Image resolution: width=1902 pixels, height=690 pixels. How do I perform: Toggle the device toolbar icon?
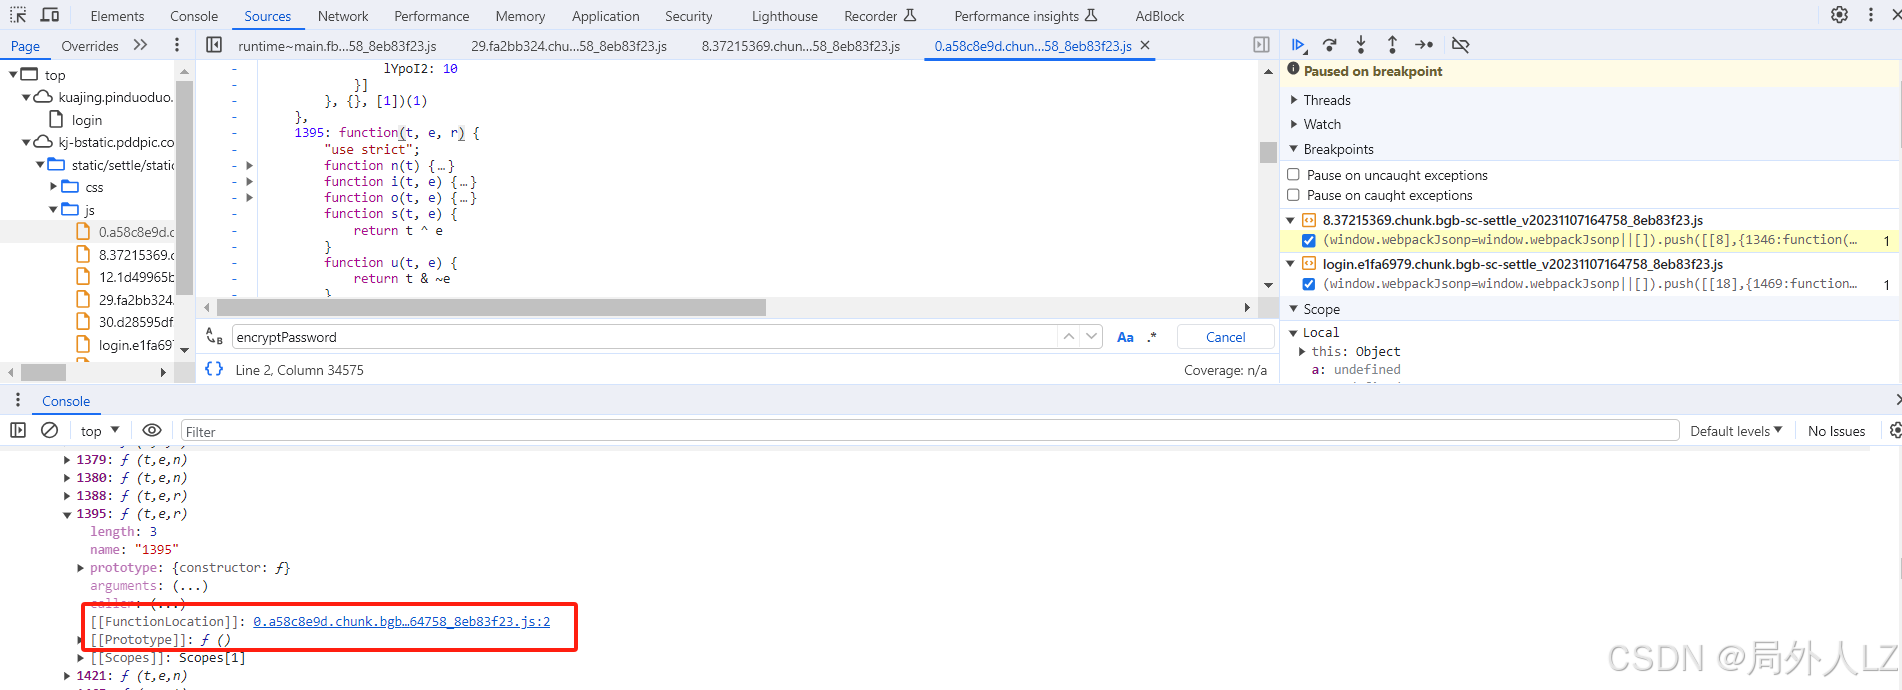pos(50,15)
